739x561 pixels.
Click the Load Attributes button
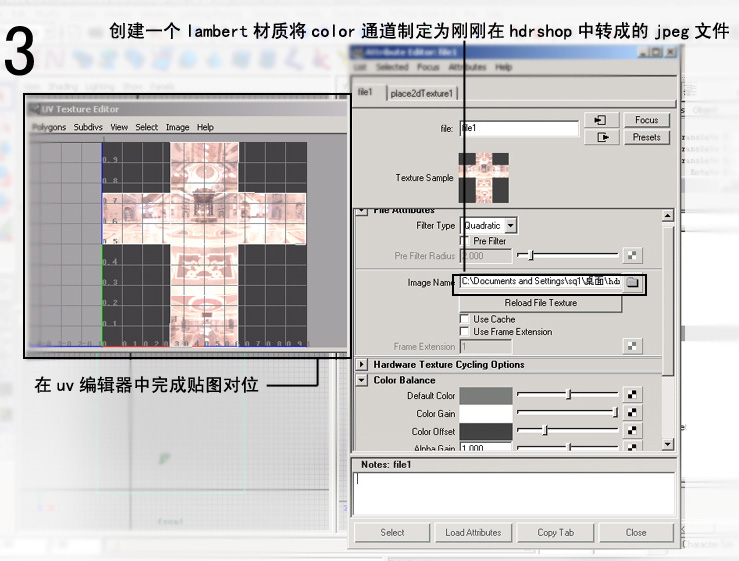click(473, 532)
